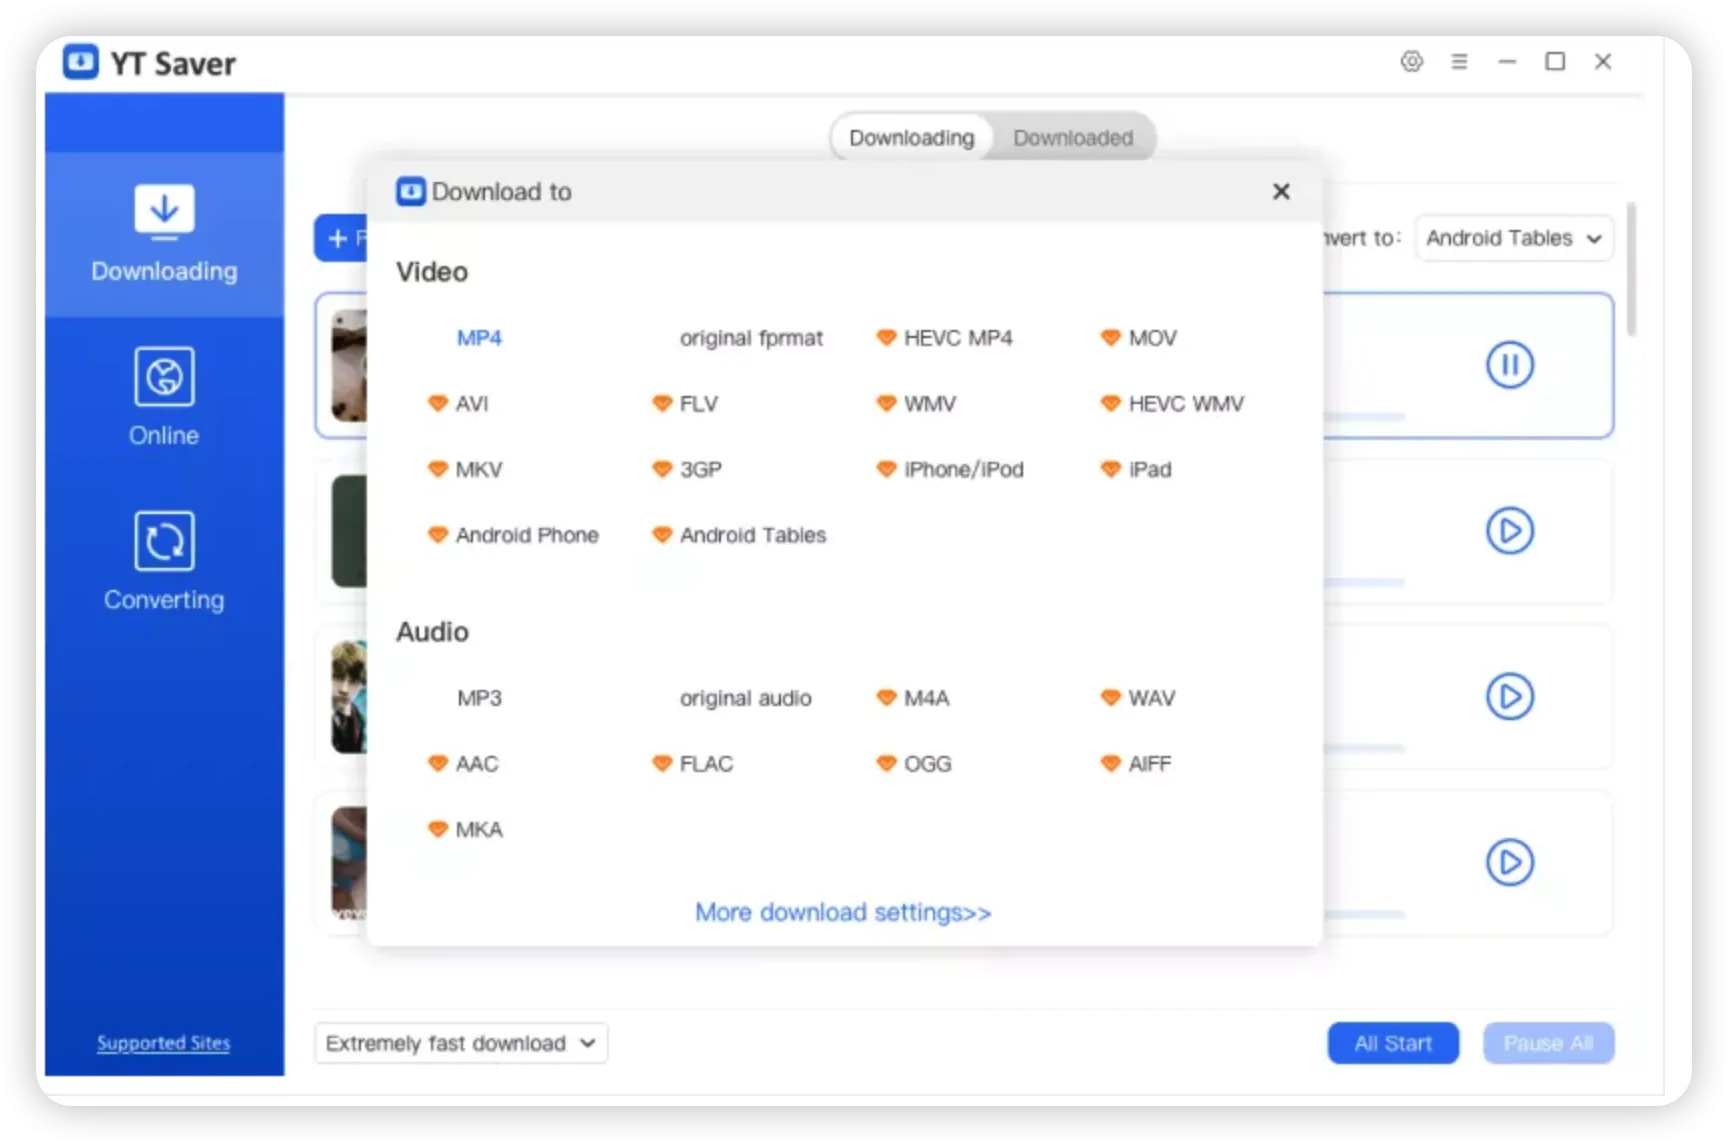Select original audio option
This screenshot has width=1728, height=1142.
pyautogui.click(x=745, y=698)
